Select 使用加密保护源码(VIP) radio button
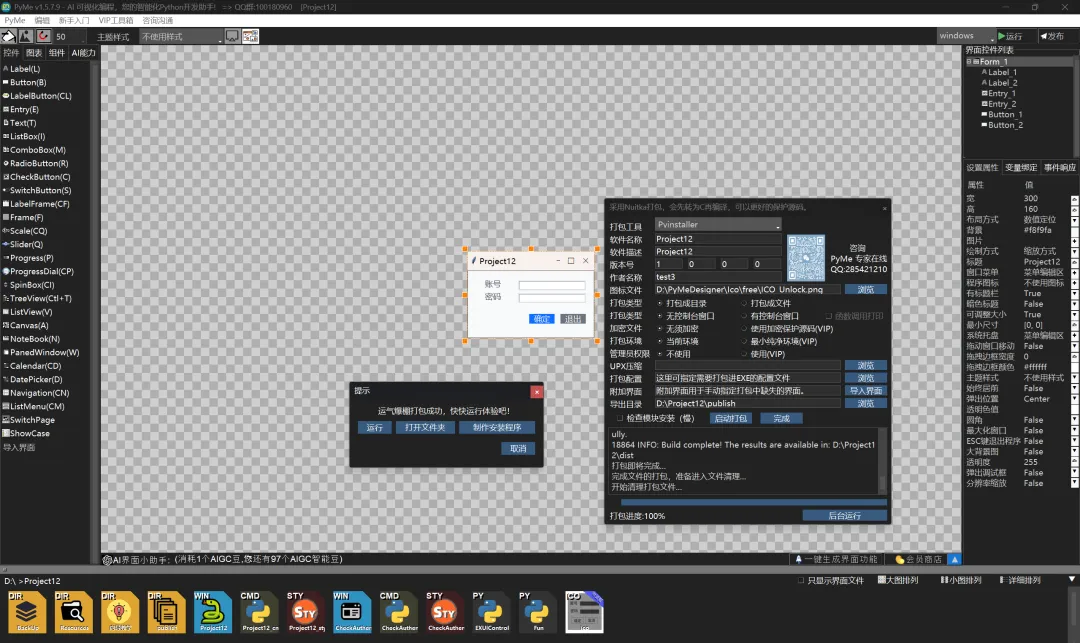Viewport: 1080px width, 643px height. pos(744,328)
